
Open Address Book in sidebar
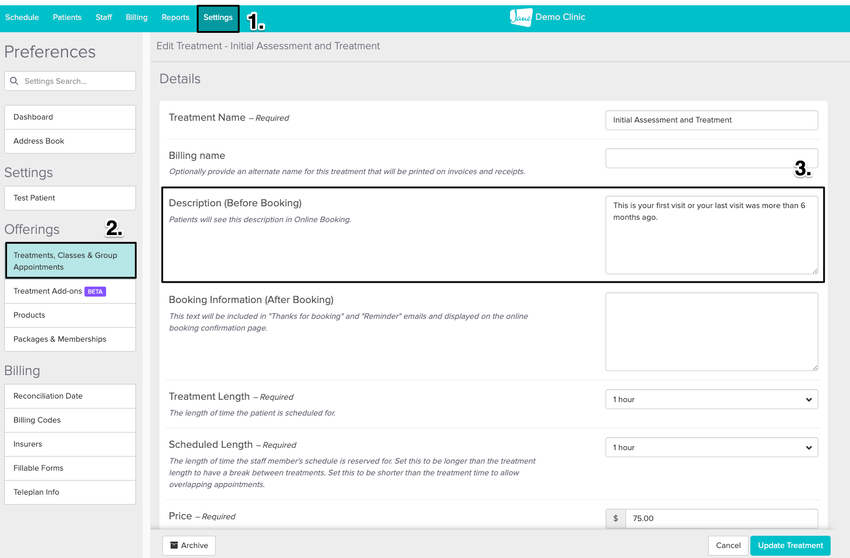click(70, 141)
